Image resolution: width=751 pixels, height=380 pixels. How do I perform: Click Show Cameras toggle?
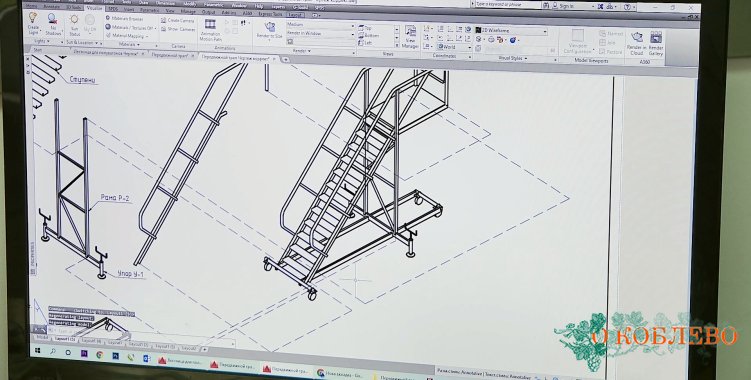click(177, 29)
